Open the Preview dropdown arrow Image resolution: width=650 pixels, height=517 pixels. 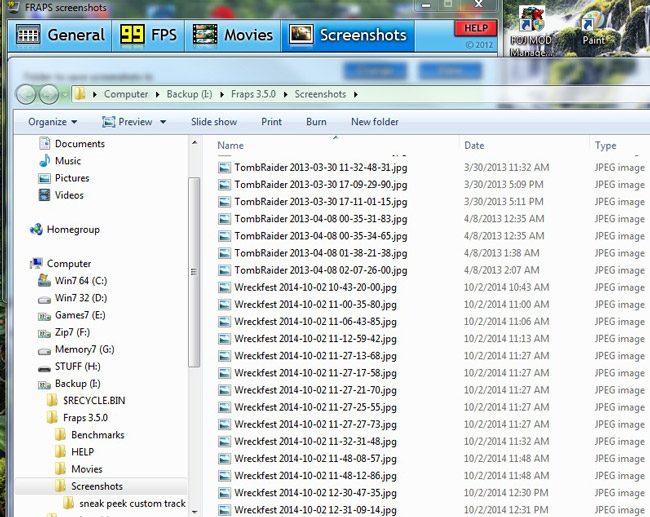163,122
